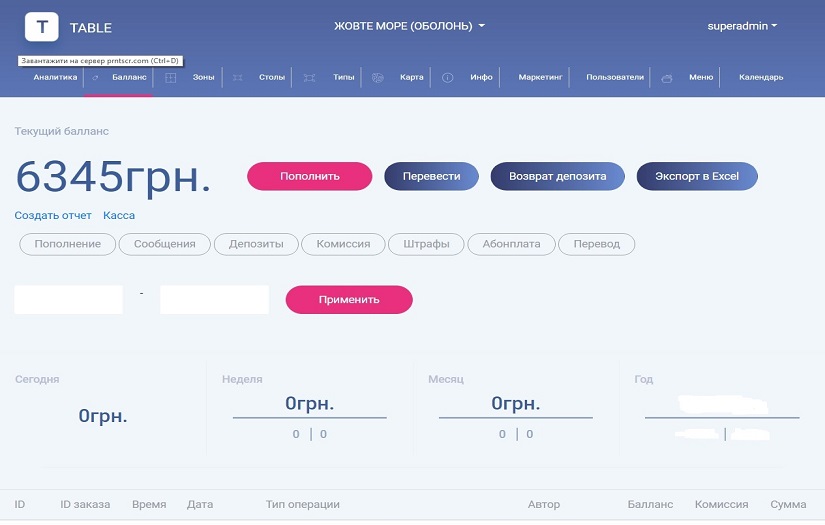Click the TABLE brand name

click(91, 28)
